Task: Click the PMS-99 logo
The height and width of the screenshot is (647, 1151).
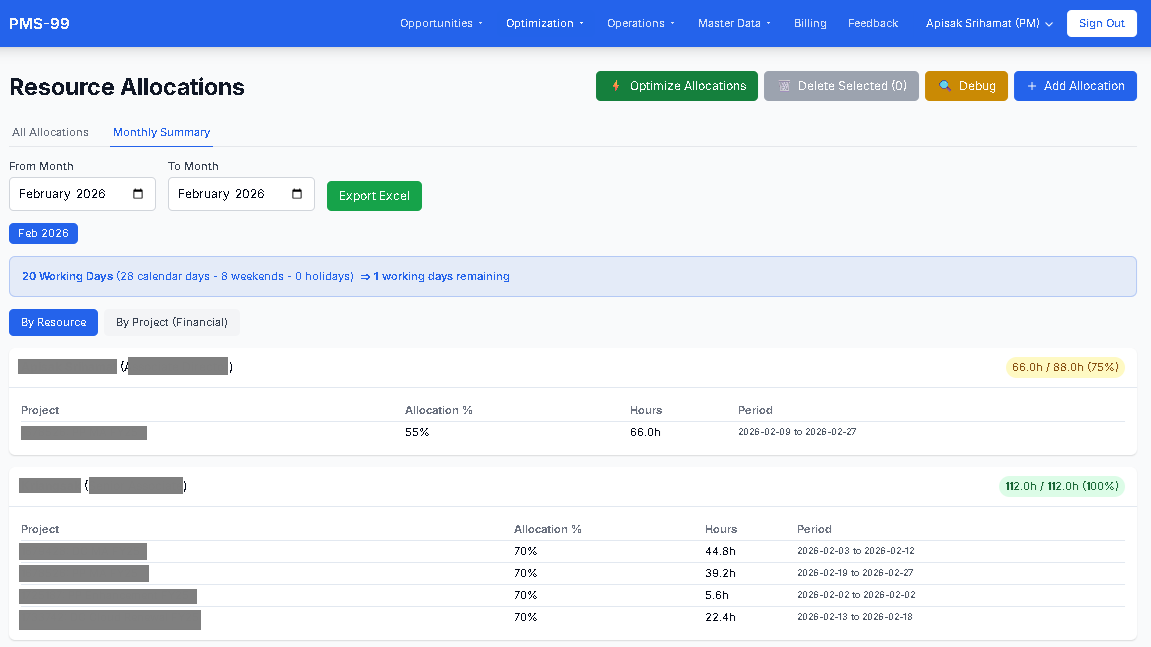Action: point(39,23)
